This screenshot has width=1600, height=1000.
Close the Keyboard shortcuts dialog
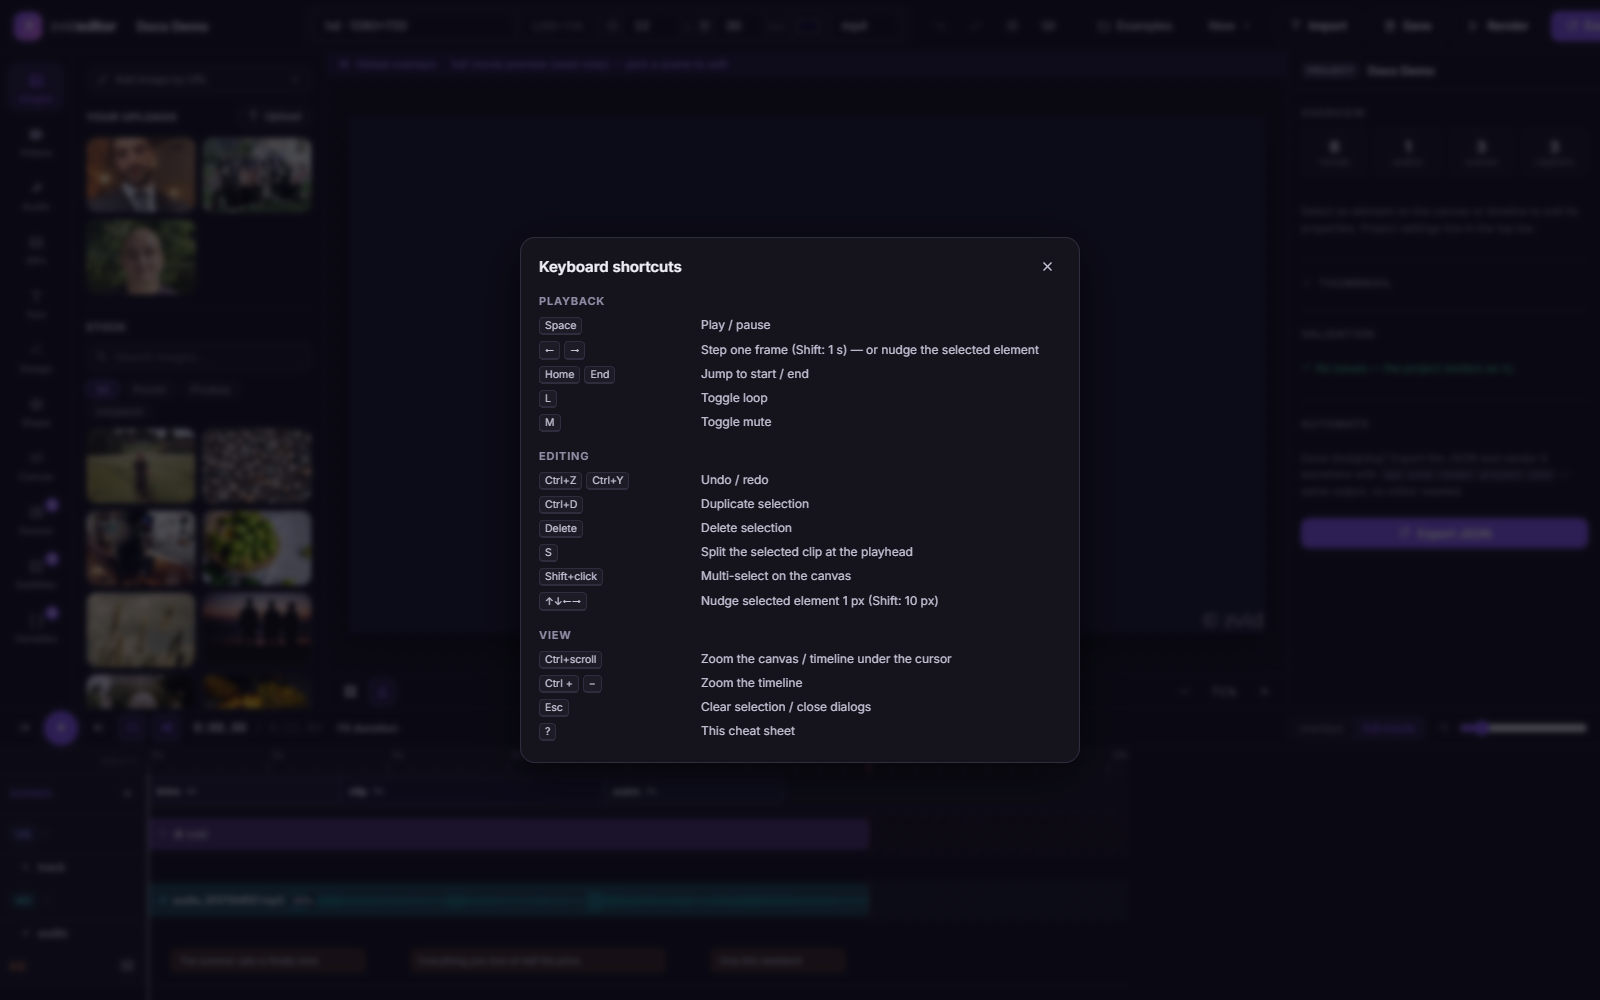pyautogui.click(x=1047, y=266)
